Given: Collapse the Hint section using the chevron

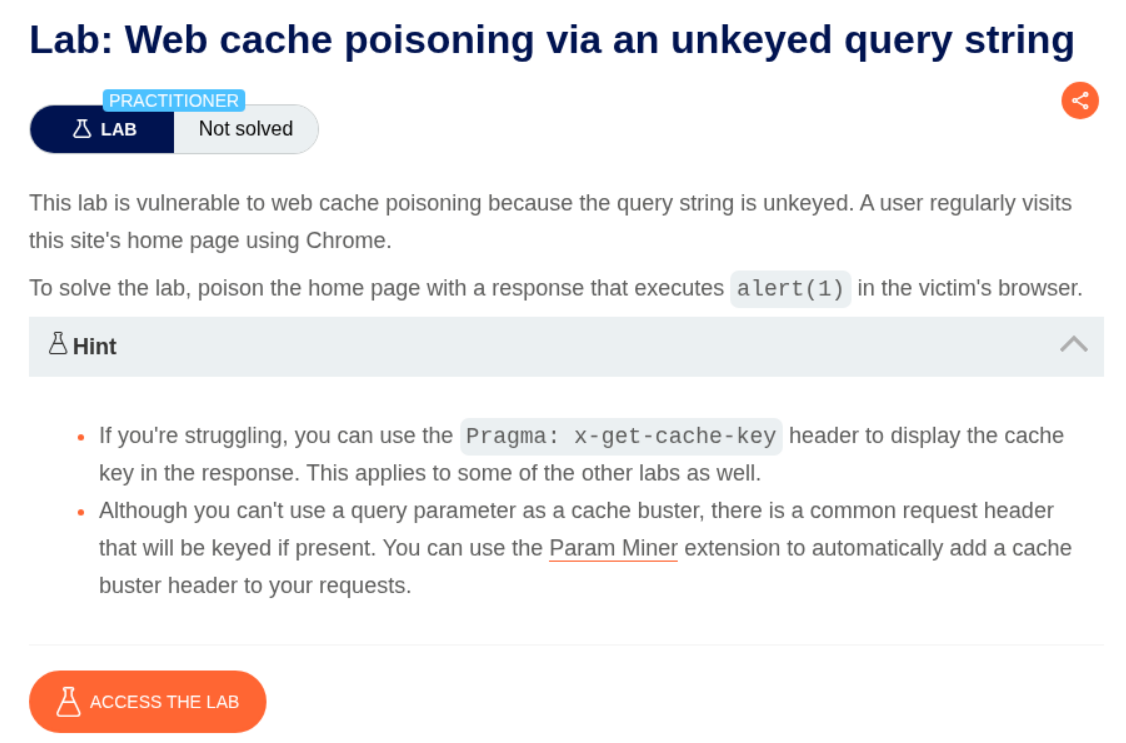Looking at the screenshot, I should pyautogui.click(x=1073, y=345).
